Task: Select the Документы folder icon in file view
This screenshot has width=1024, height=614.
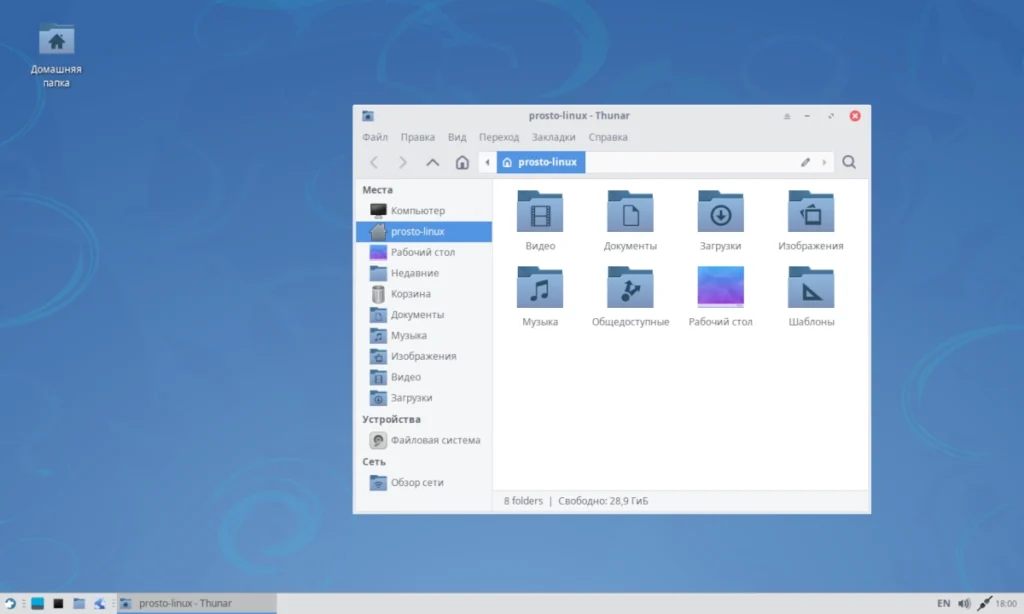Action: pos(630,211)
